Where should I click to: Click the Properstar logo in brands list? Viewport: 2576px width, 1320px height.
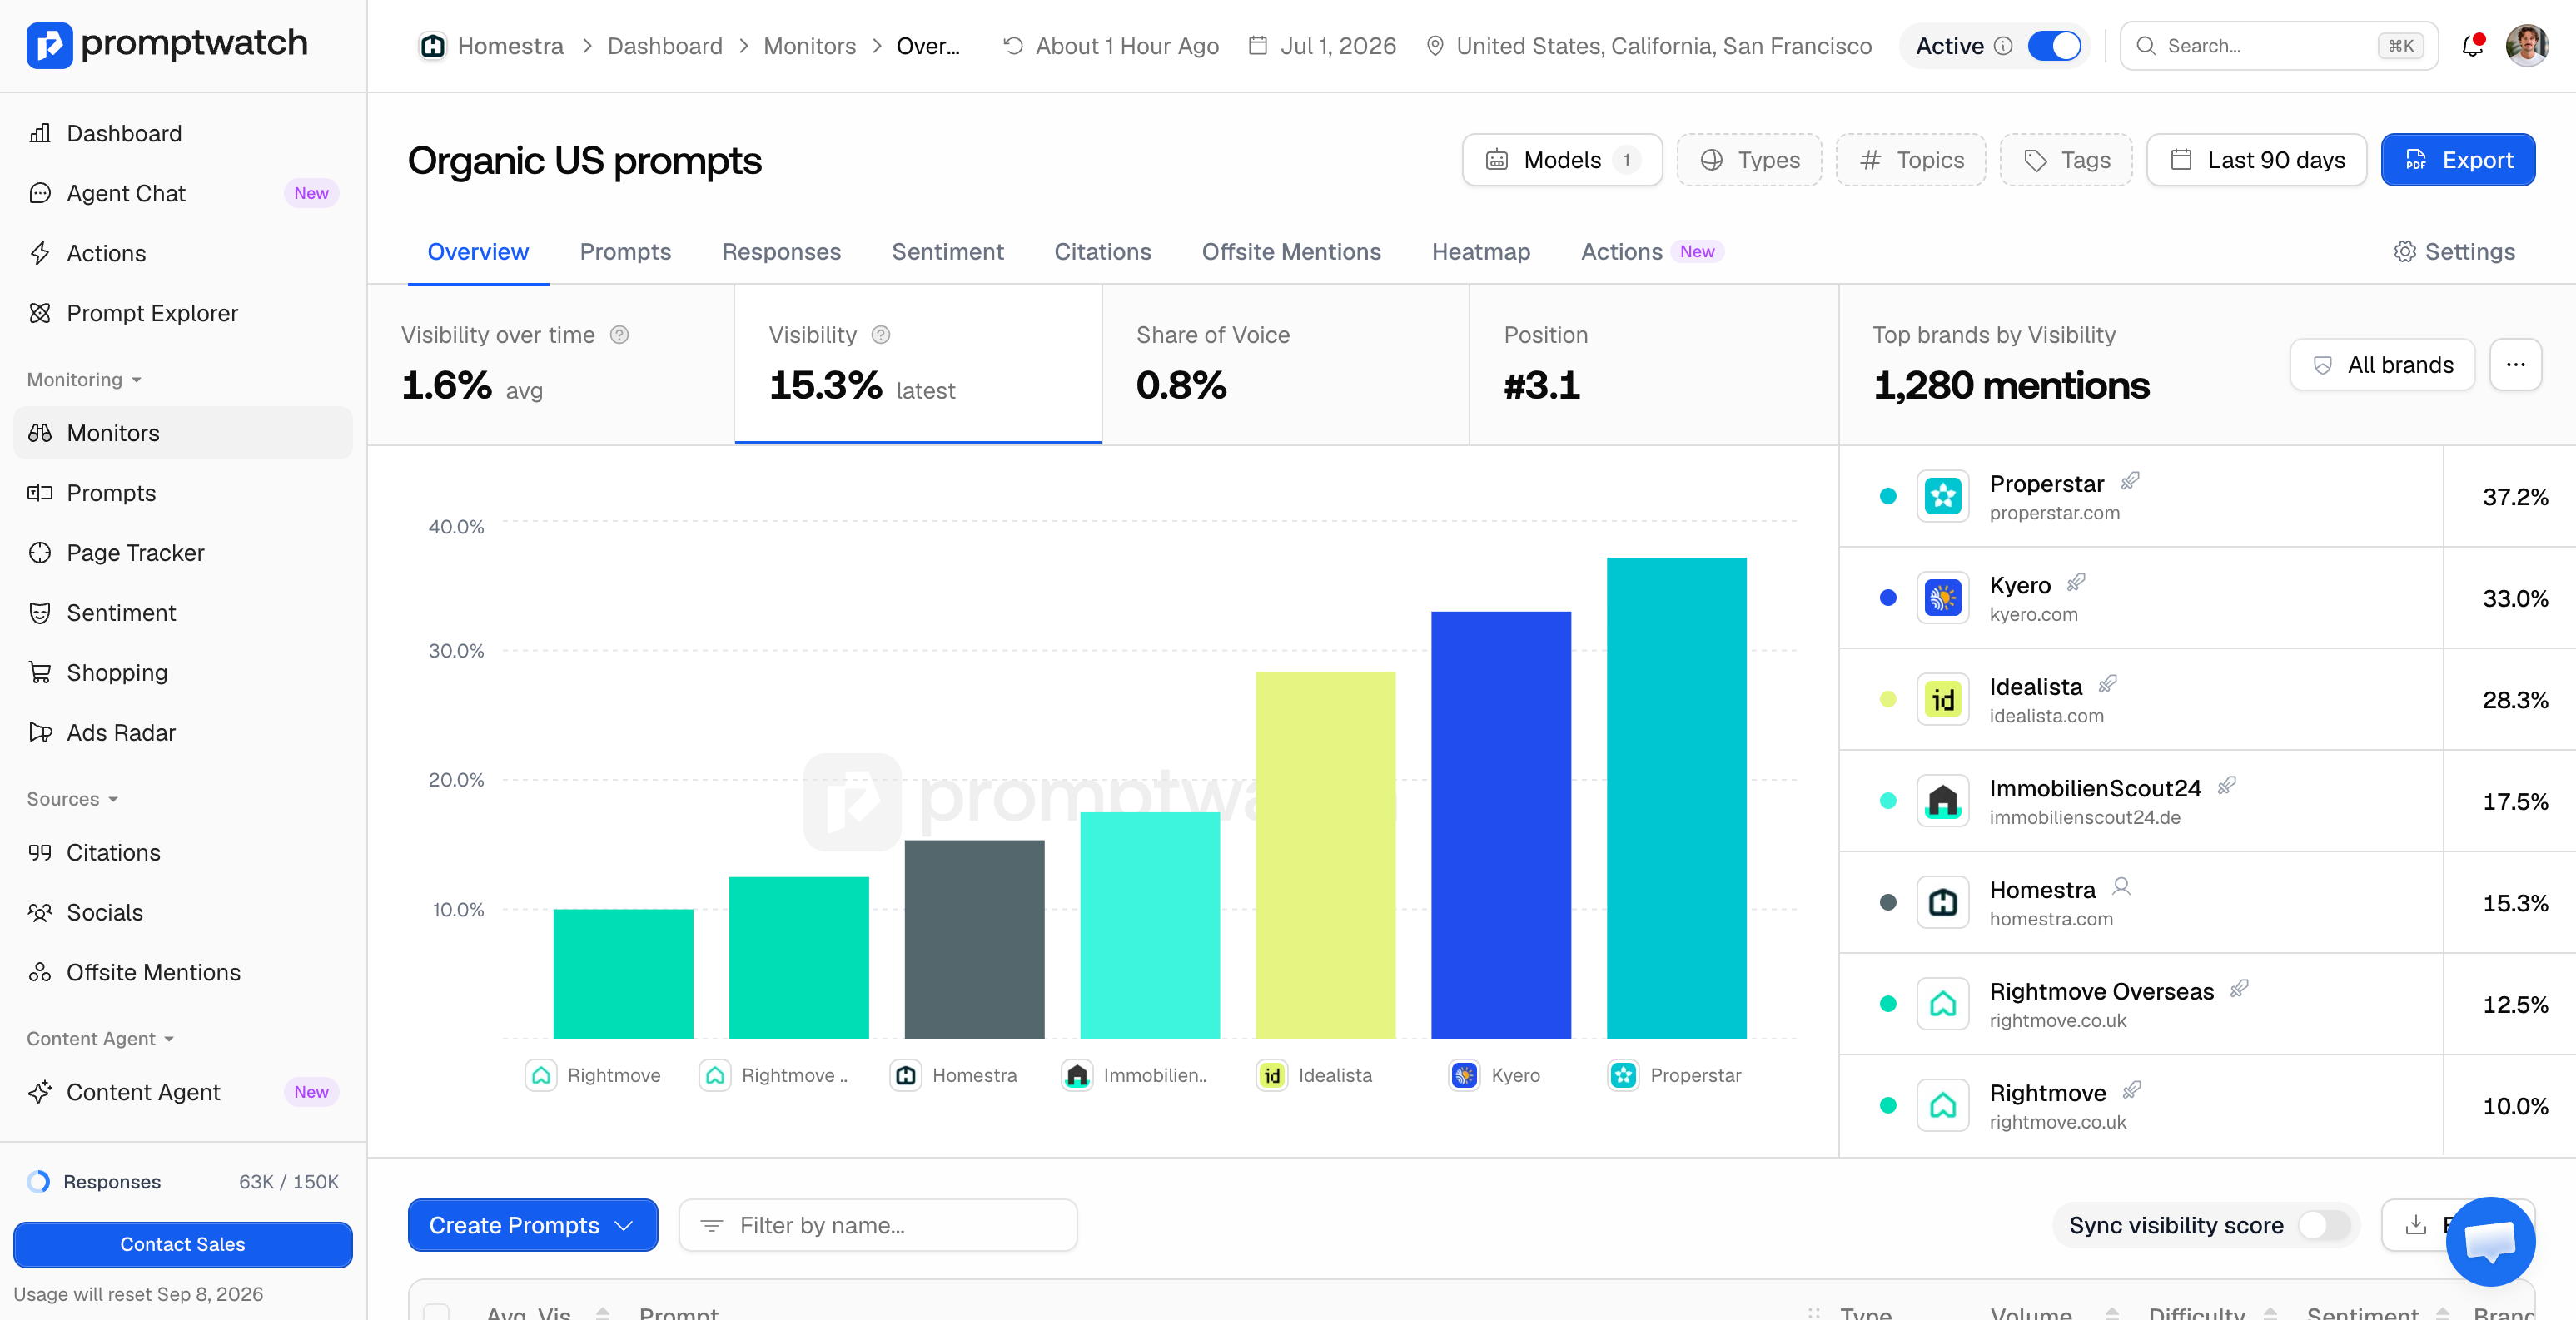[x=1942, y=496]
